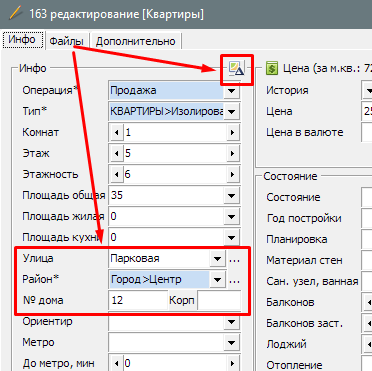The width and height of the screenshot is (372, 371).
Task: Click the pencil icon in title bar
Action: [16, 14]
